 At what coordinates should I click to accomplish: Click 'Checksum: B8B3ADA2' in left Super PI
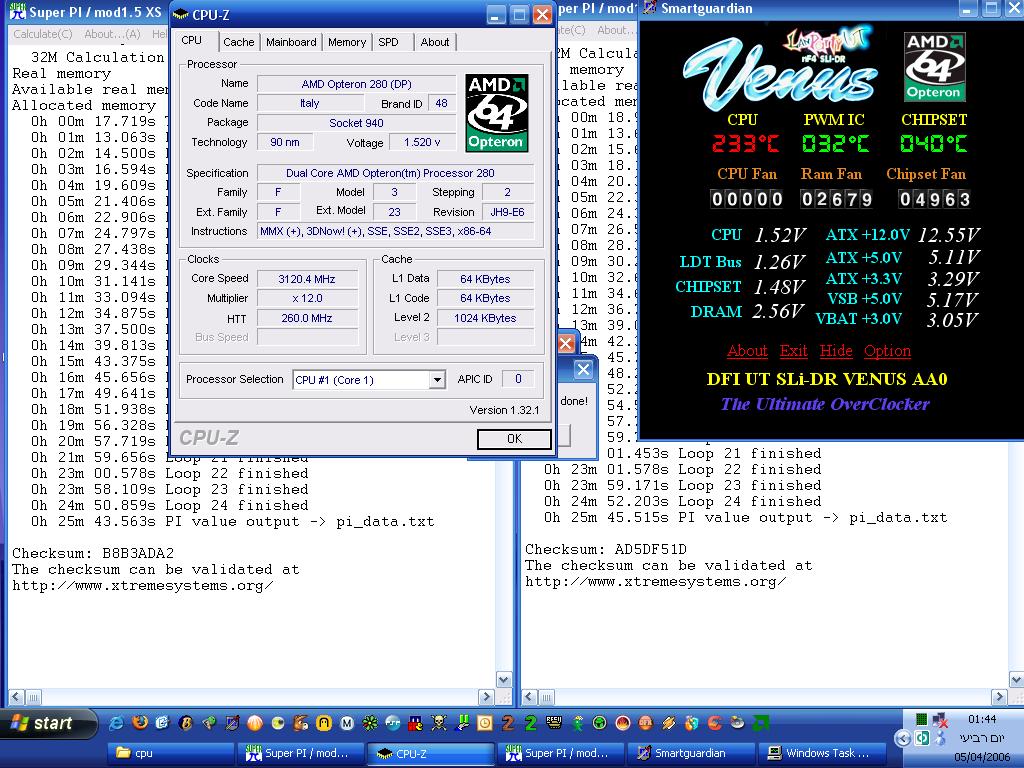(93, 553)
